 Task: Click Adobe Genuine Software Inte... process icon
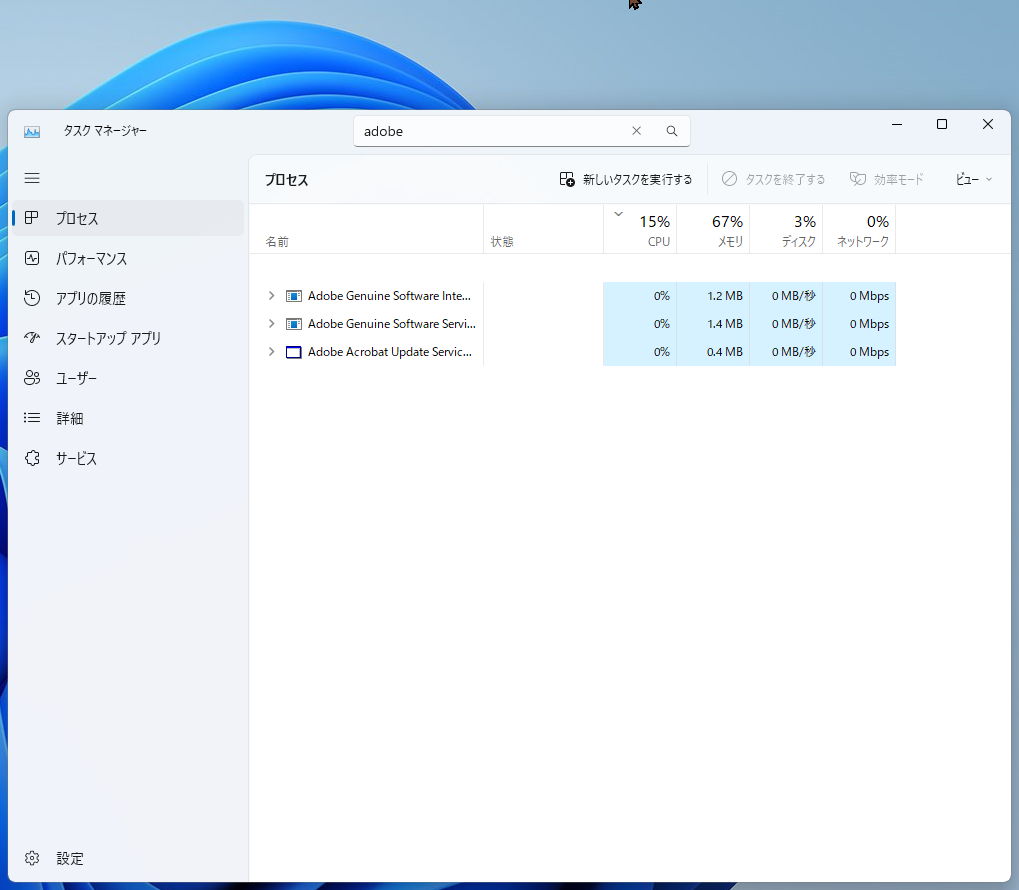(294, 296)
